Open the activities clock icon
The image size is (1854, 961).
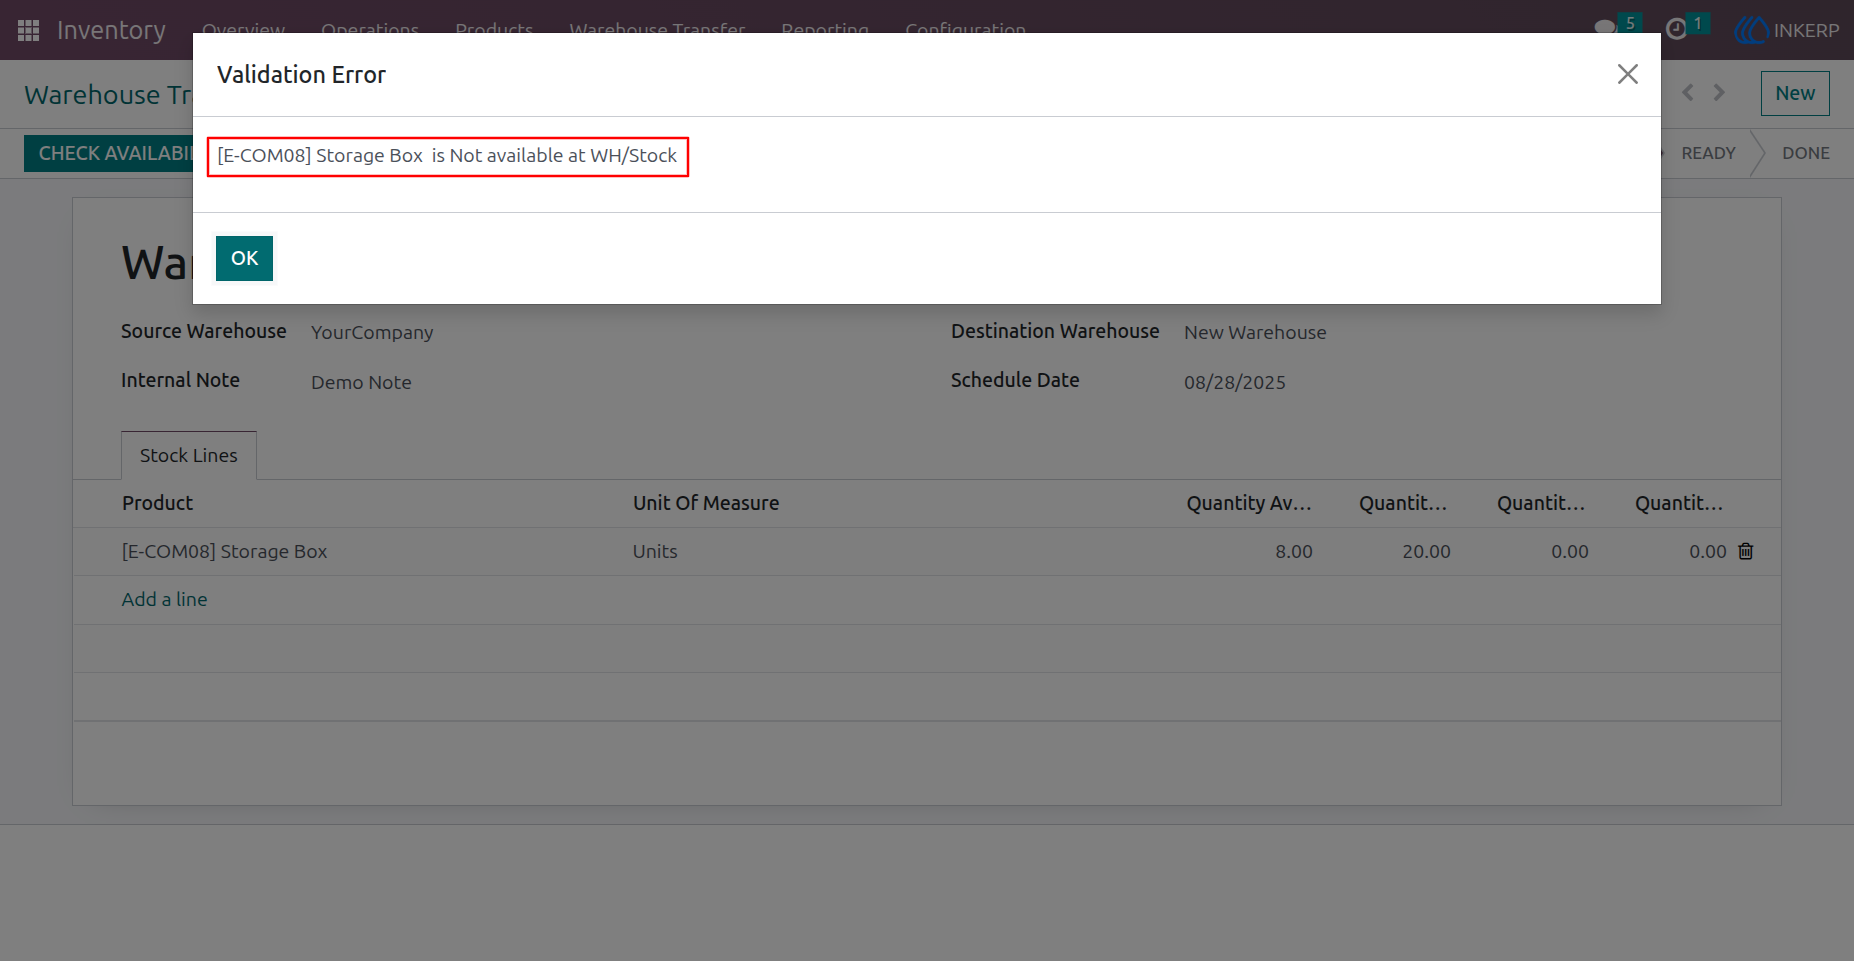(1676, 29)
